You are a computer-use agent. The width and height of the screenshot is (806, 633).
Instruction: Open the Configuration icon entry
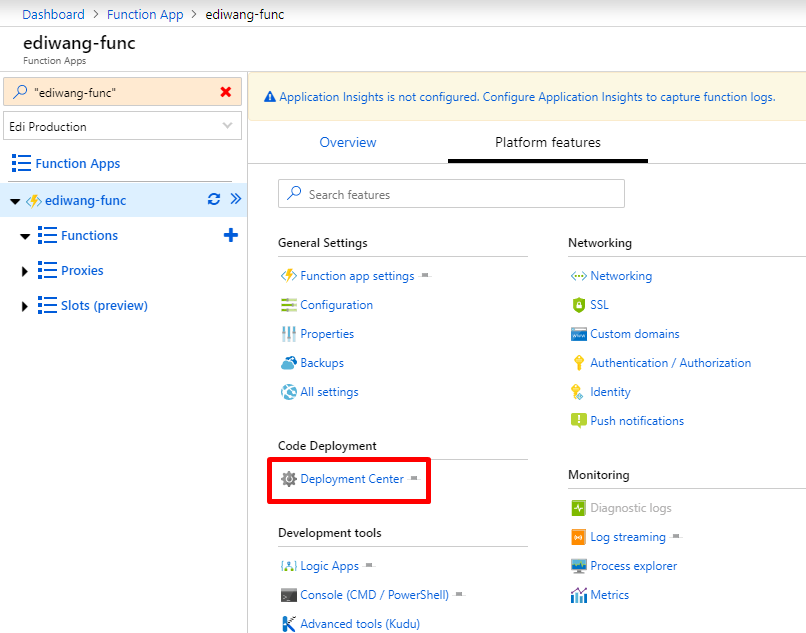pyautogui.click(x=289, y=304)
